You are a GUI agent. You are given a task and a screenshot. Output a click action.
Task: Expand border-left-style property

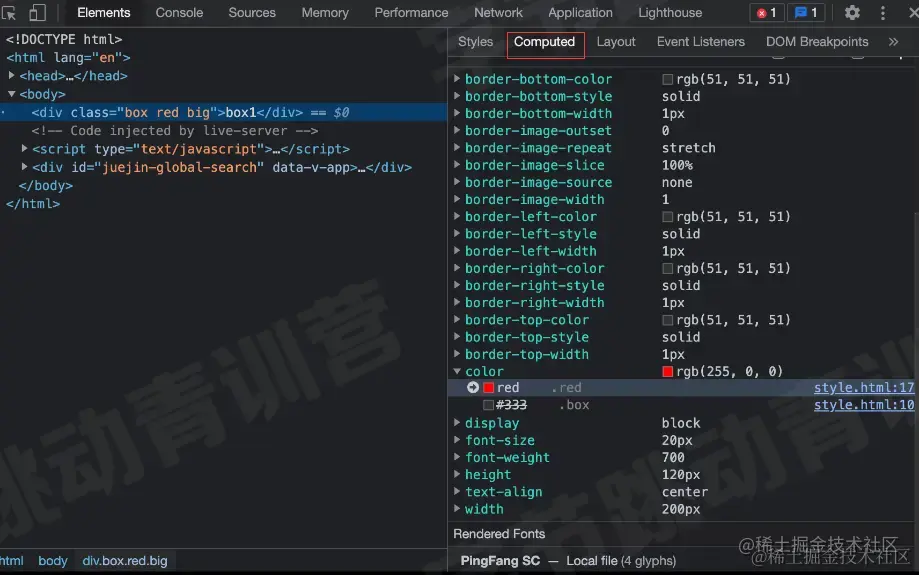[x=457, y=233]
